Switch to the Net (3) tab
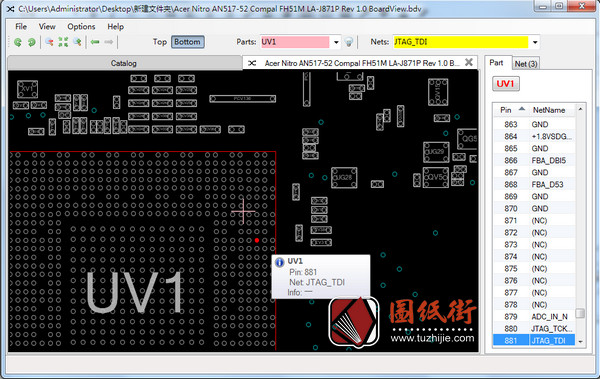The height and width of the screenshot is (379, 600). pos(526,64)
